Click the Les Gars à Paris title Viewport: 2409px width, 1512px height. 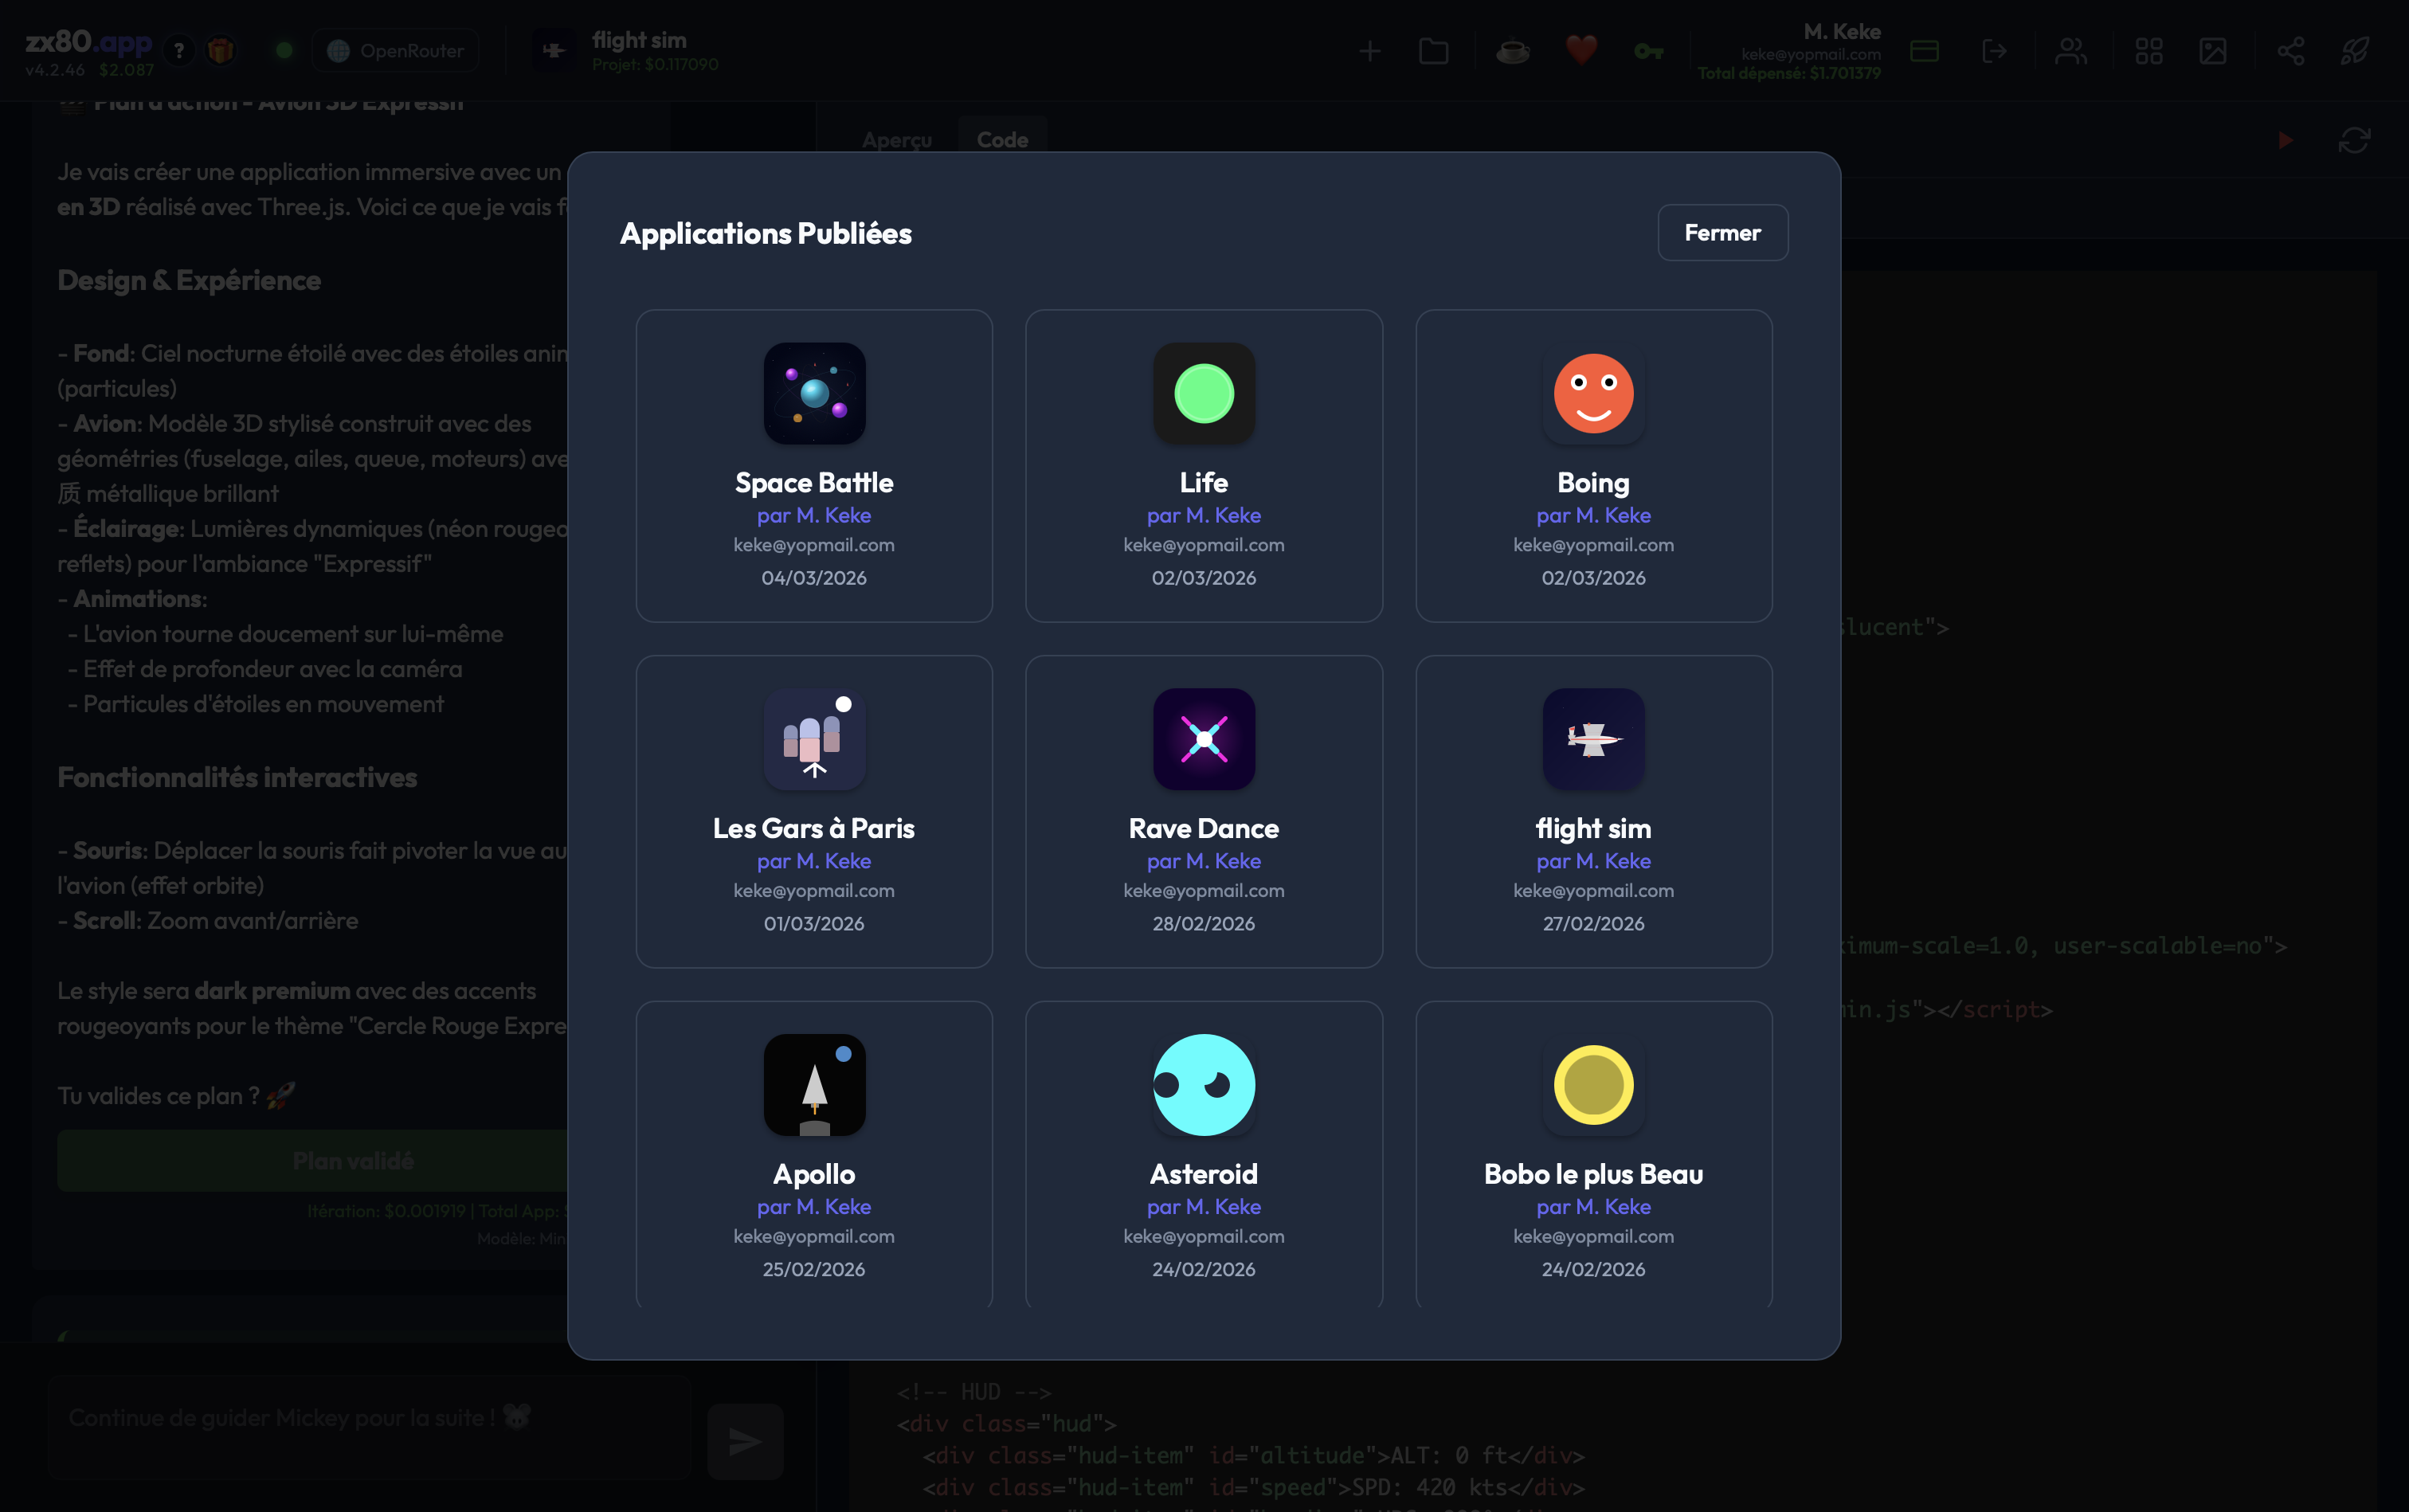(x=814, y=828)
